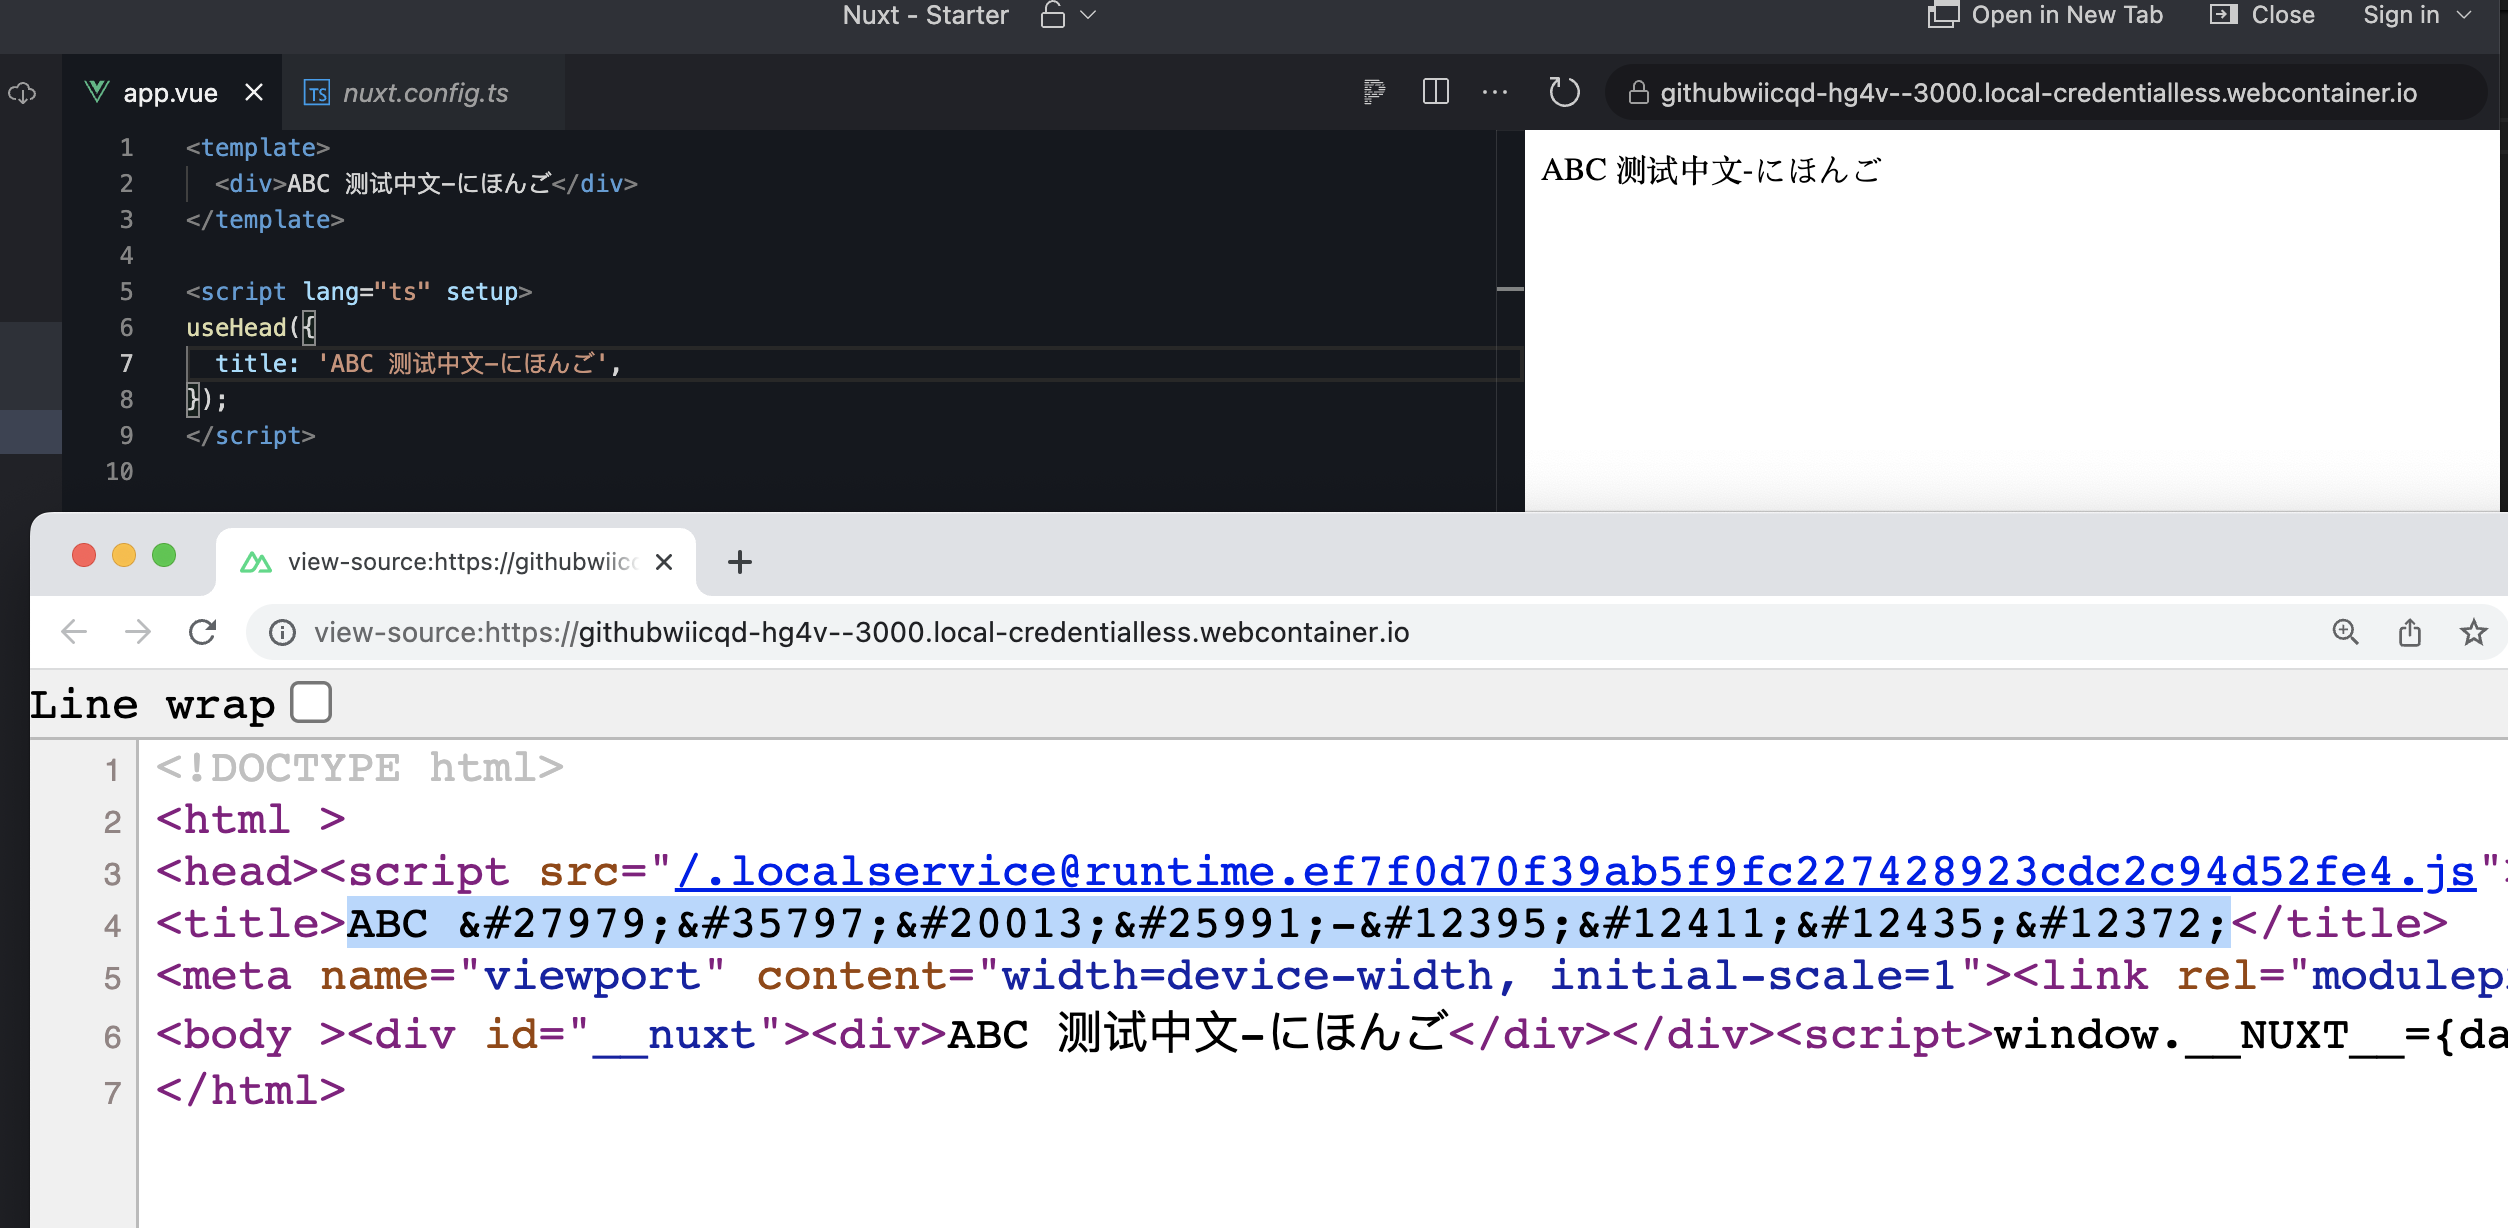Split the editor layout
The image size is (2508, 1228).
(x=1435, y=92)
